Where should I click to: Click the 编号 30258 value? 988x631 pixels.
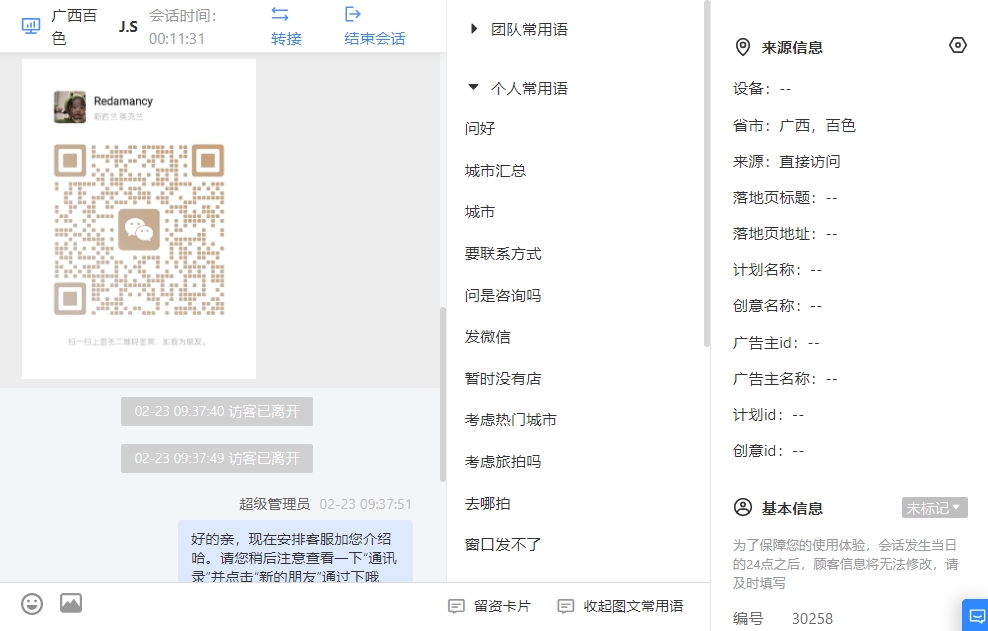pos(812,619)
